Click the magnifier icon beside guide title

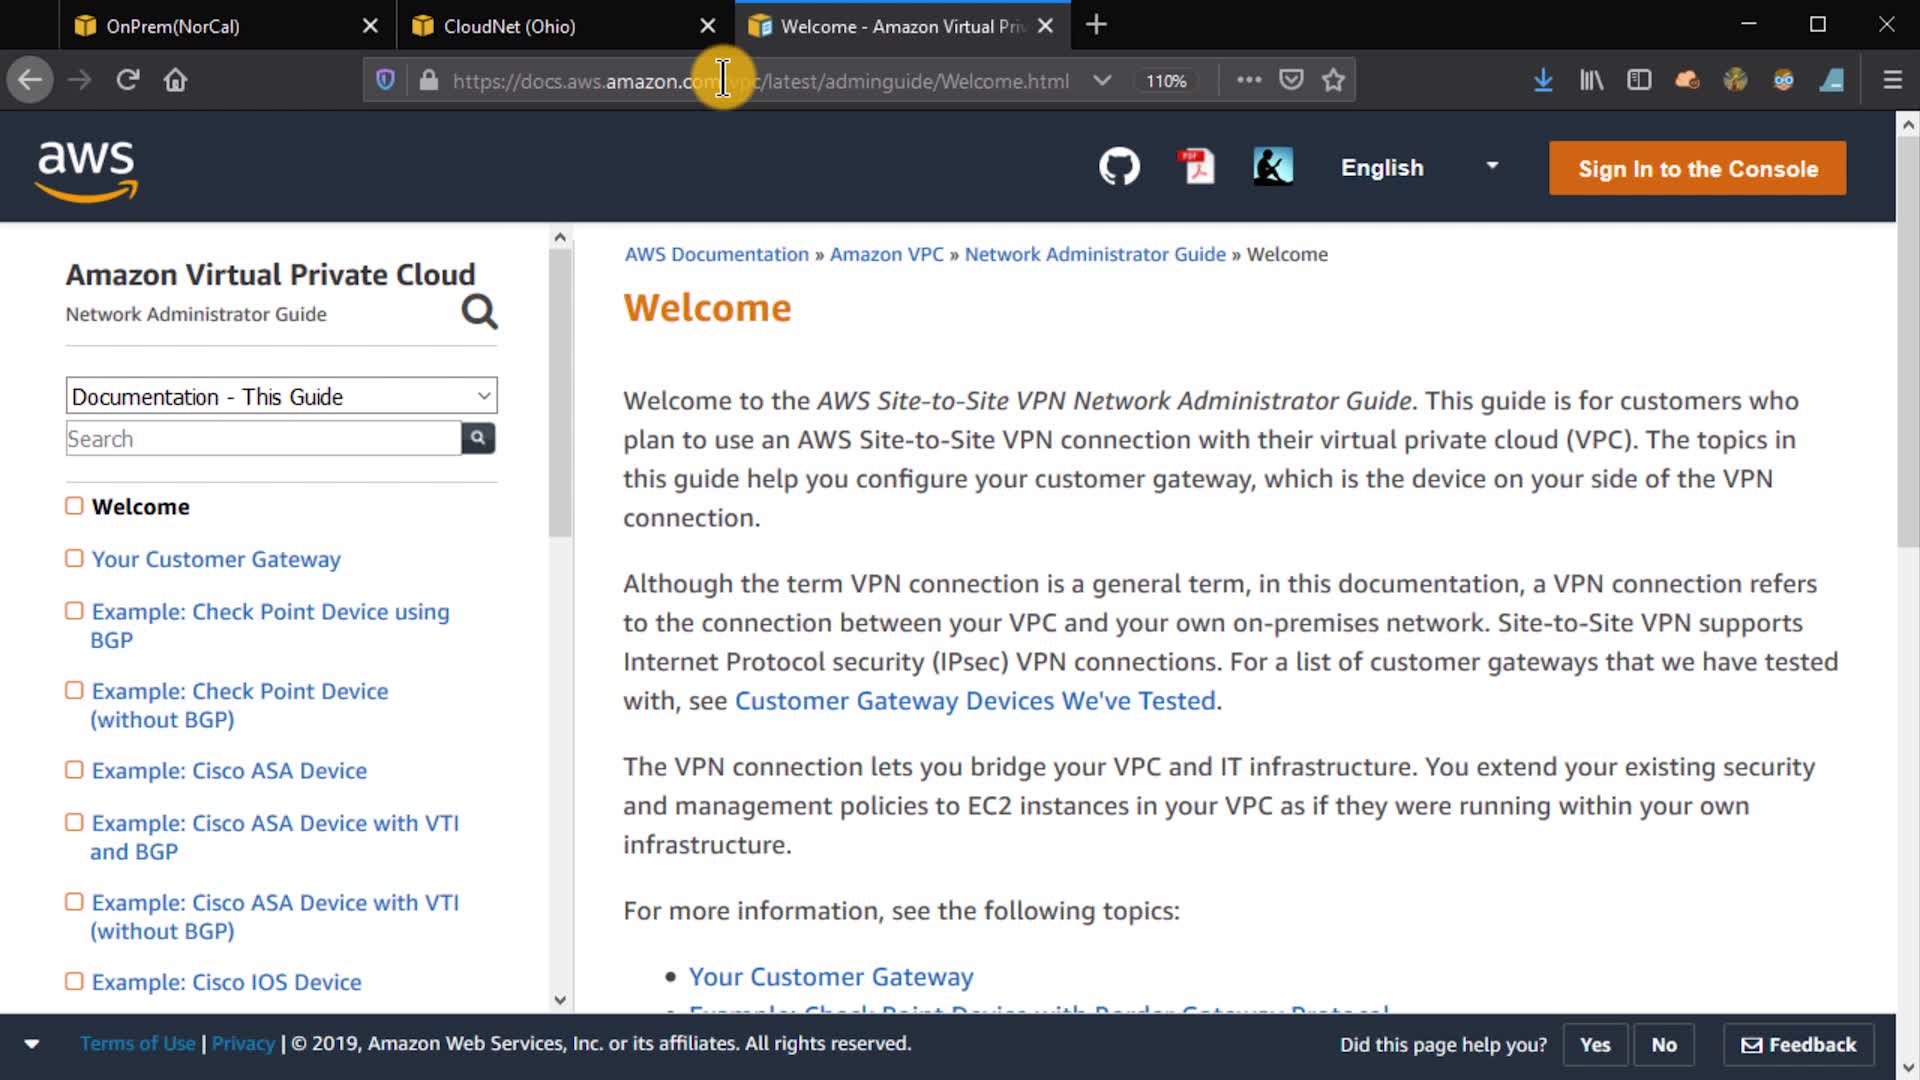pyautogui.click(x=479, y=312)
